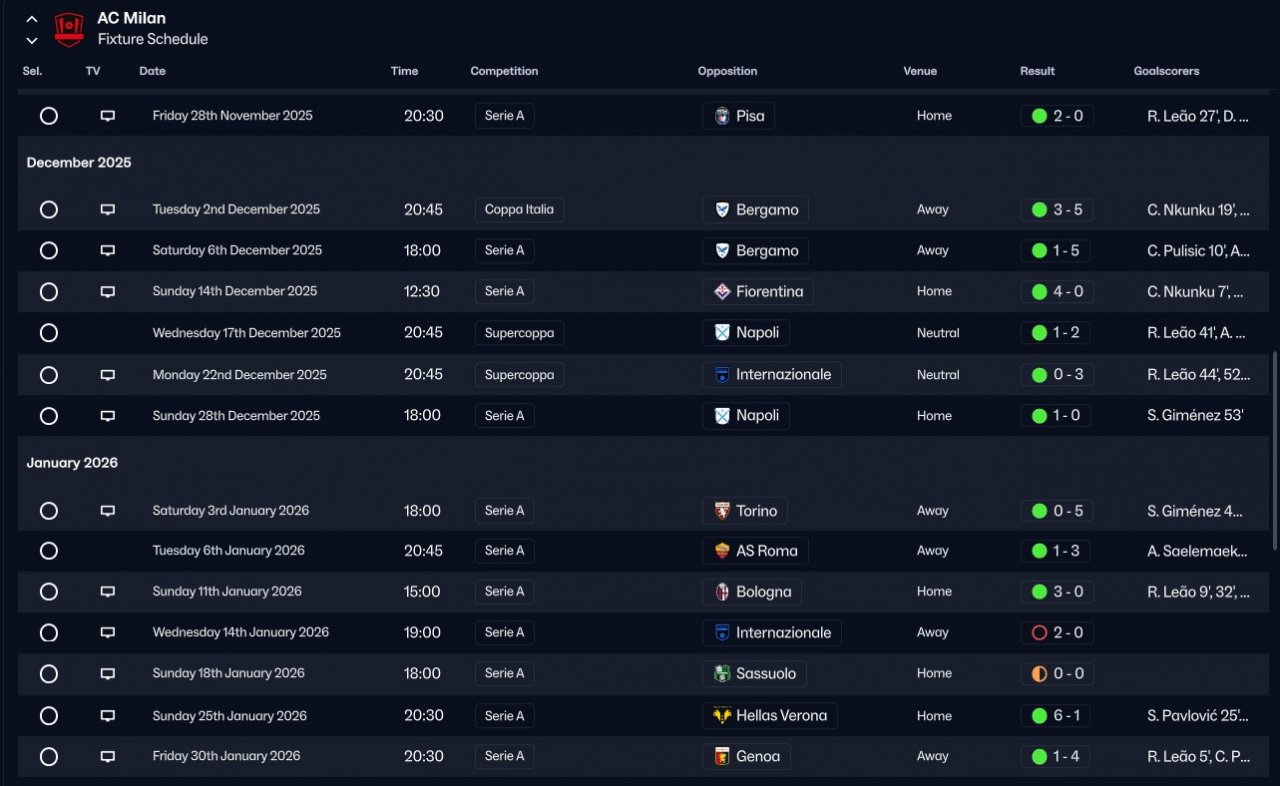
Task: Select the AS Roma fixture radio circle
Action: pos(49,551)
